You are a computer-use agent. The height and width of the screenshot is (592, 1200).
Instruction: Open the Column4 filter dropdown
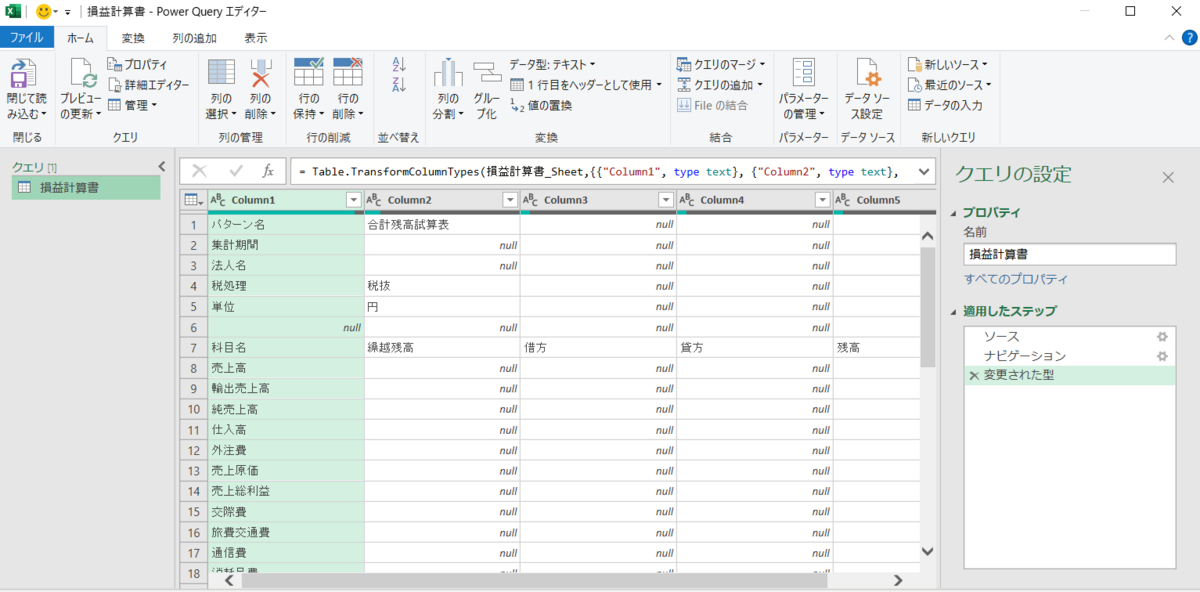(x=821, y=200)
